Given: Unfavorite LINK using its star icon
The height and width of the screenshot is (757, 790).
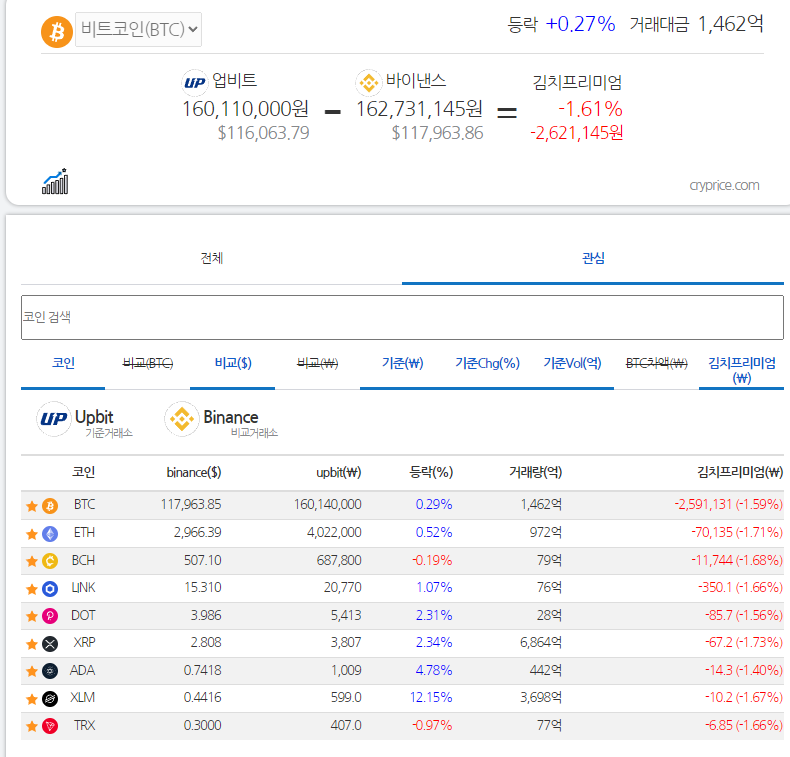Looking at the screenshot, I should (x=32, y=589).
